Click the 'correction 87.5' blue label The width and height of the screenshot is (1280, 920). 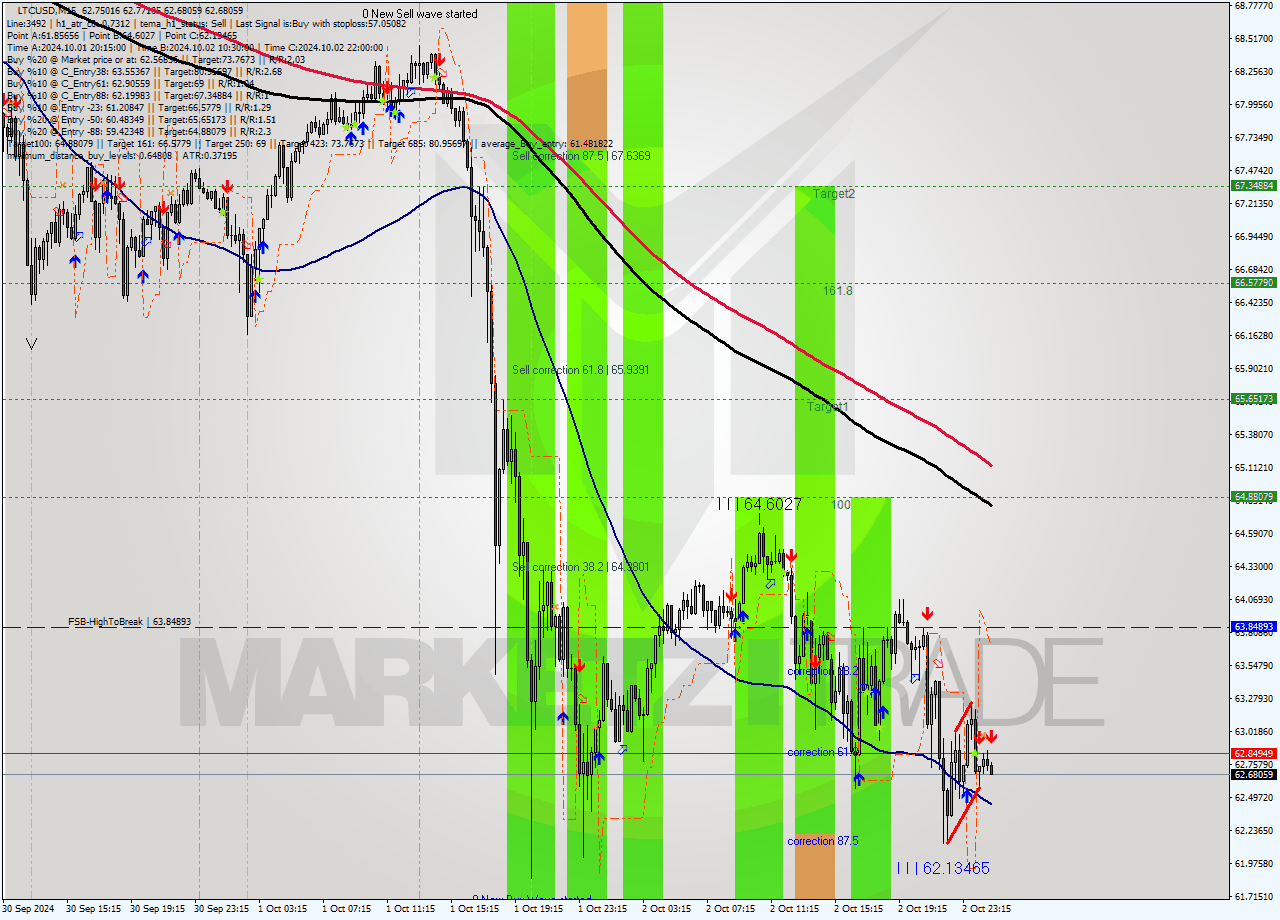click(822, 841)
